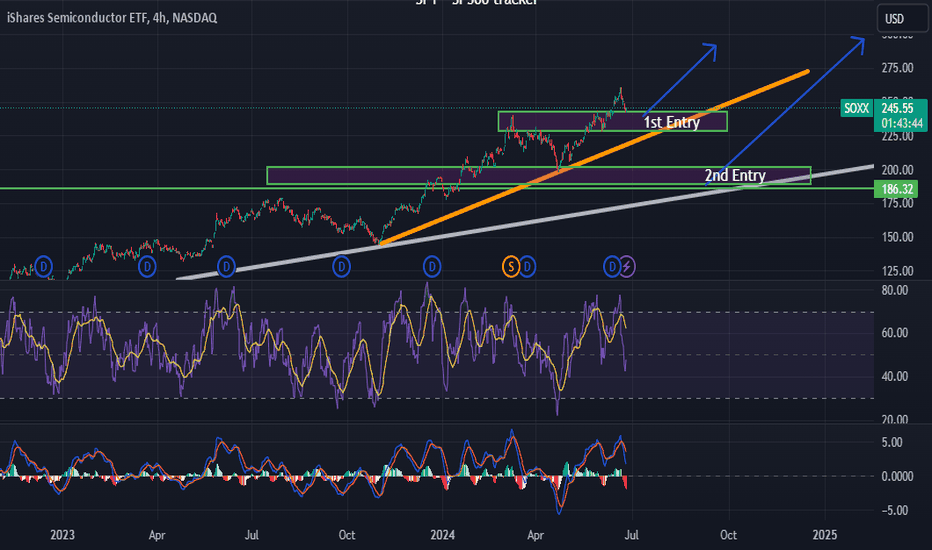Click the -5.00 MACD scale label
This screenshot has width=932, height=550.
pos(893,510)
